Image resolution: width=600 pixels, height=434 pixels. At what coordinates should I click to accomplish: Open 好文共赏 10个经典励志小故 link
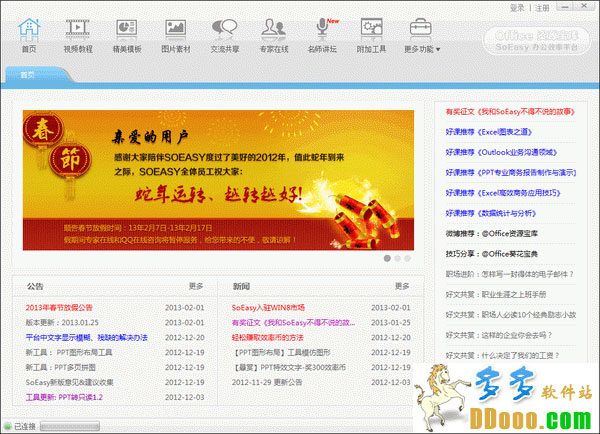coord(511,314)
